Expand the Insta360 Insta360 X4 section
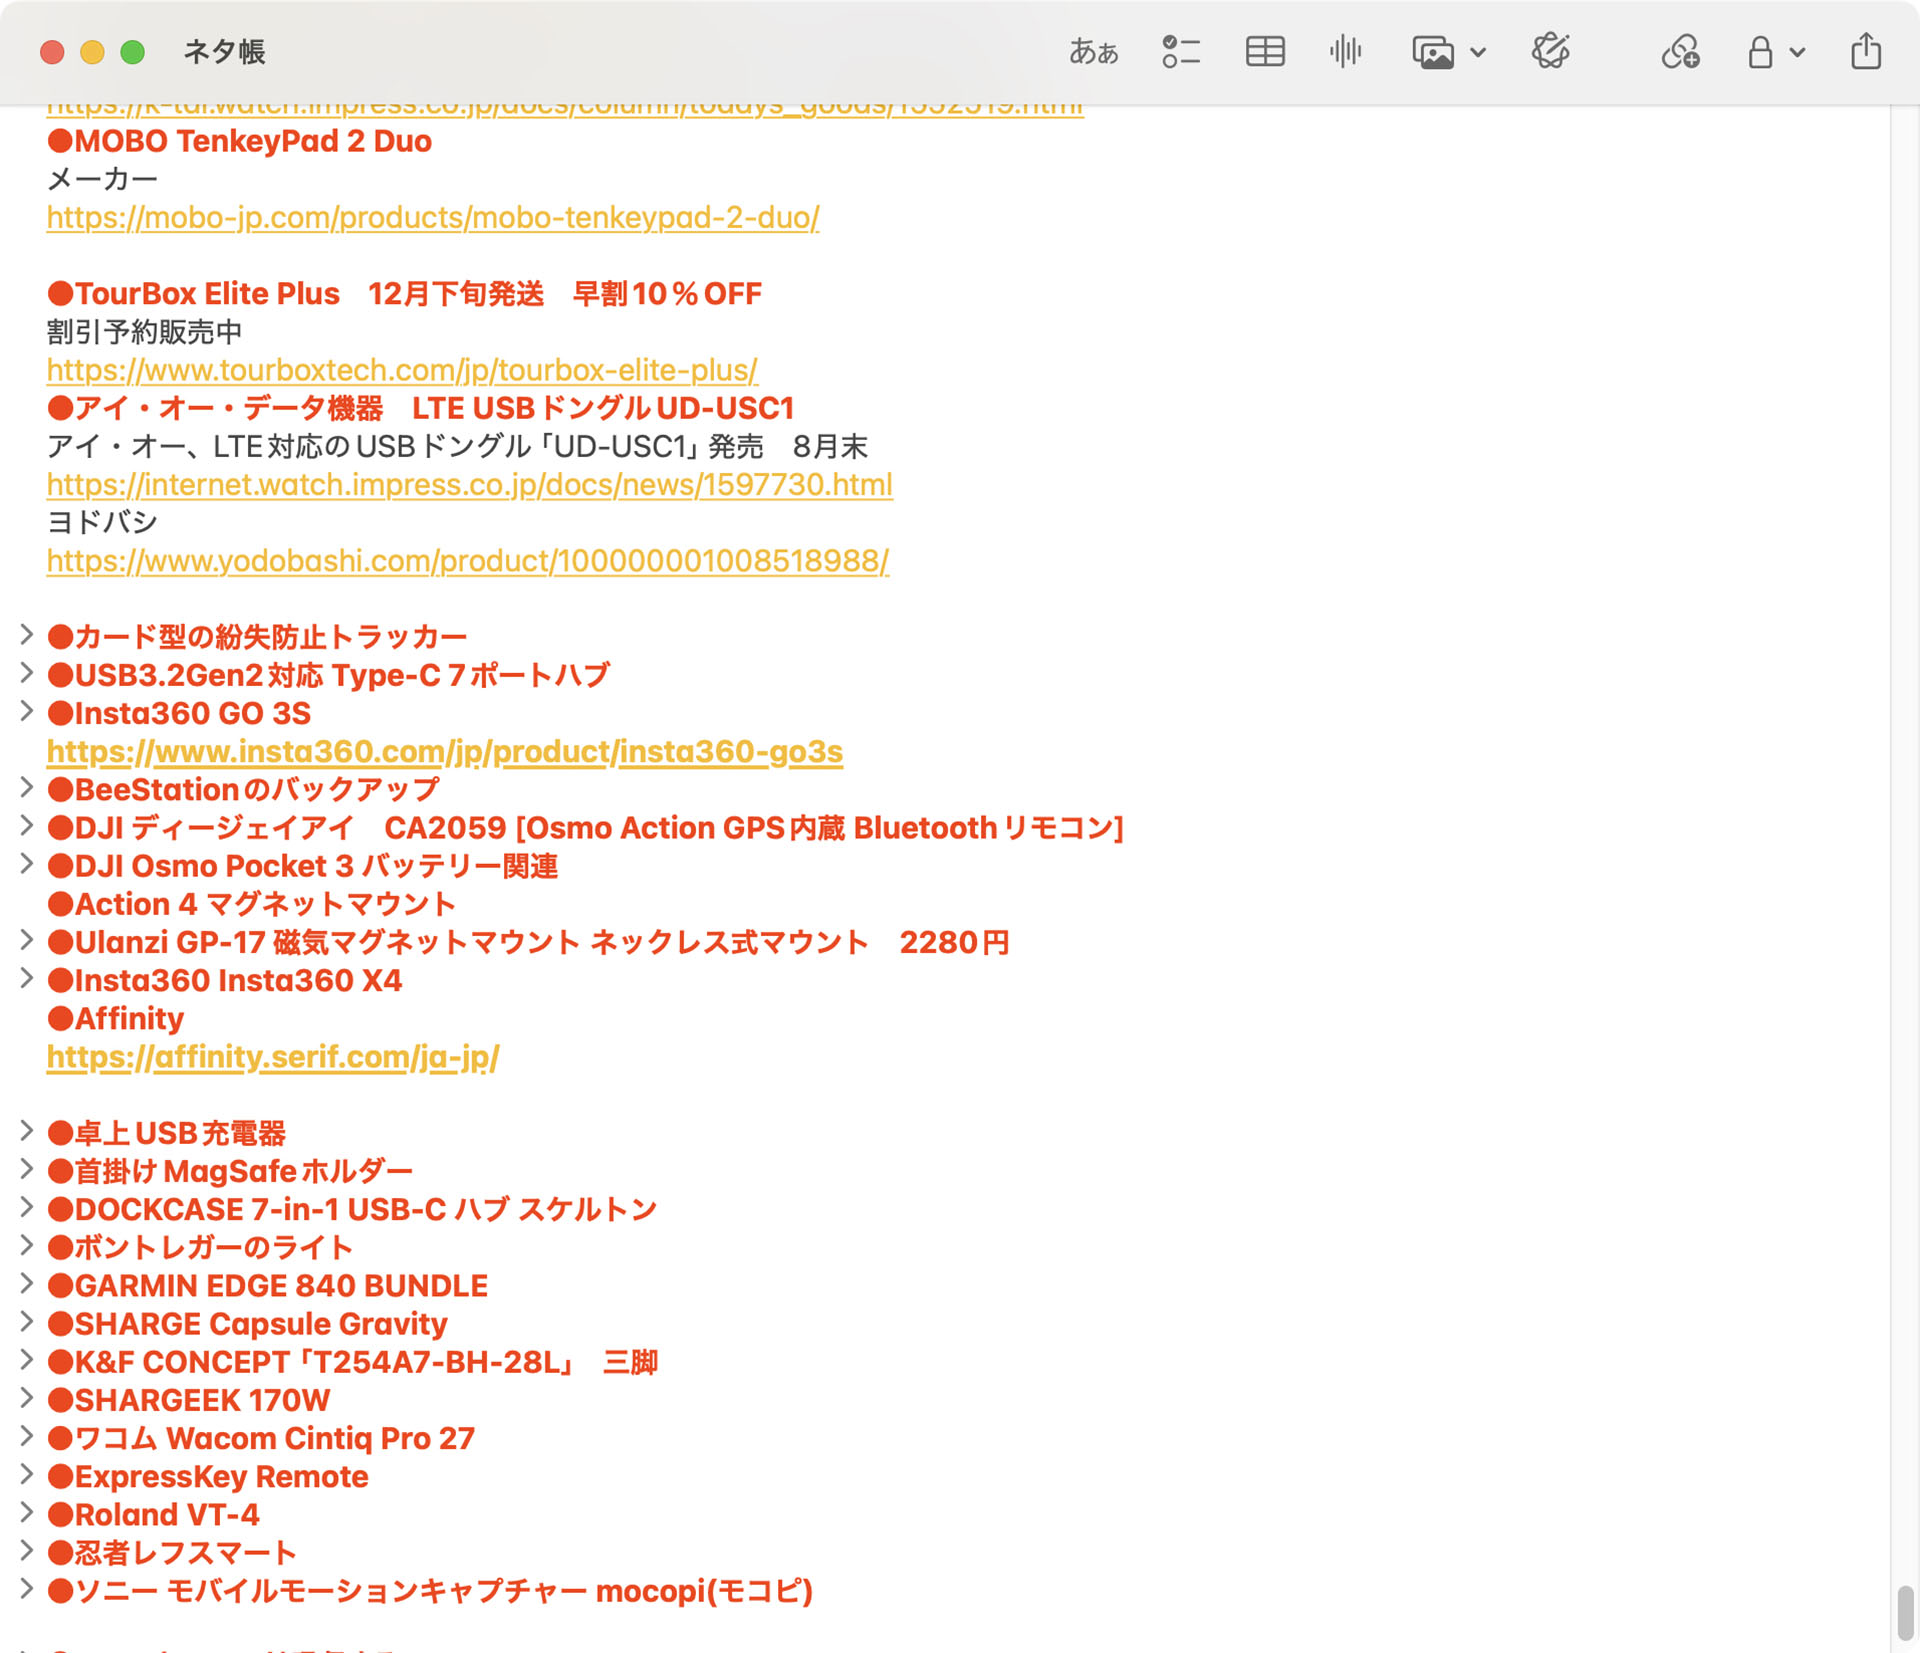This screenshot has width=1920, height=1653. coord(27,978)
